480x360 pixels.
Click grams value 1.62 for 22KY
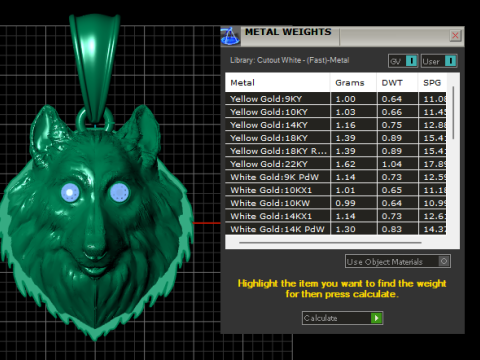(346, 164)
